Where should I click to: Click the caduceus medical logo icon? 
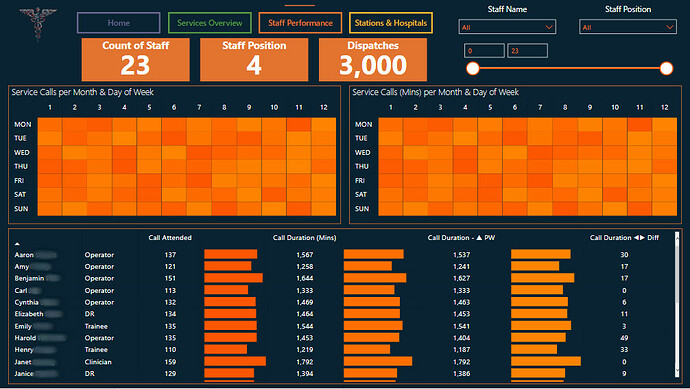point(38,23)
